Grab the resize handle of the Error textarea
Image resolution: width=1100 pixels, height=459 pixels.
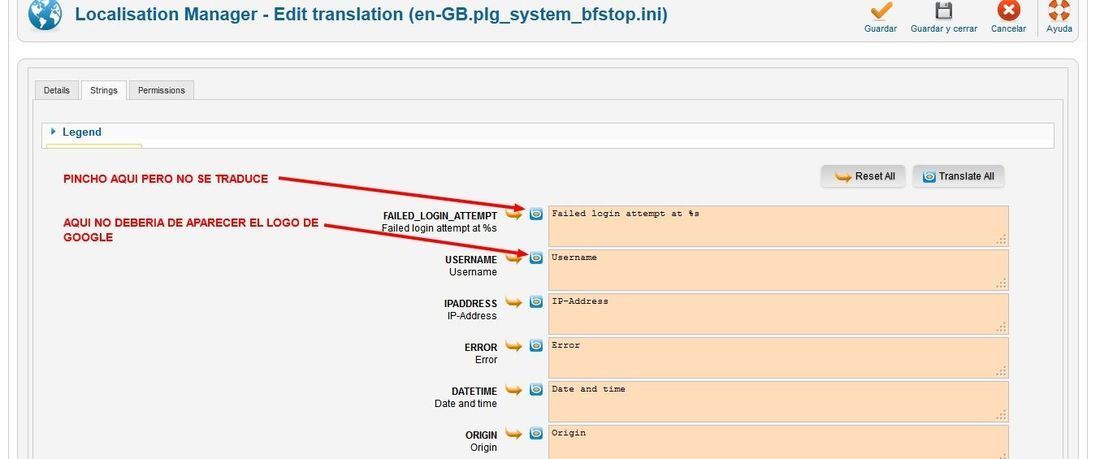[x=1002, y=371]
